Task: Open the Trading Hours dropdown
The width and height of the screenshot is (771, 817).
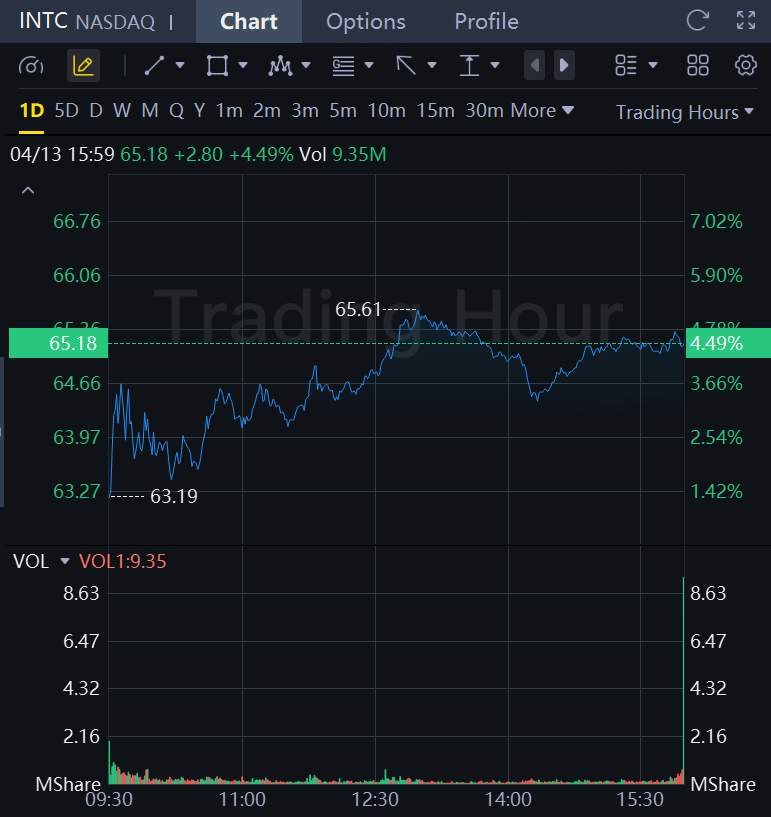Action: [685, 112]
